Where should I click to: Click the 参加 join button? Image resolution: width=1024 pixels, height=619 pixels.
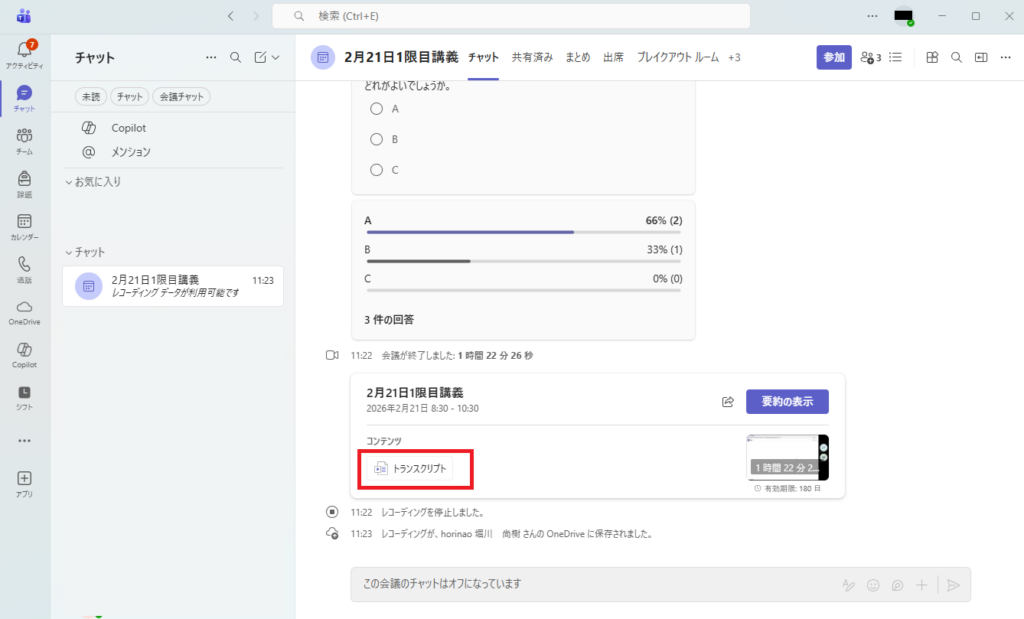coord(833,57)
